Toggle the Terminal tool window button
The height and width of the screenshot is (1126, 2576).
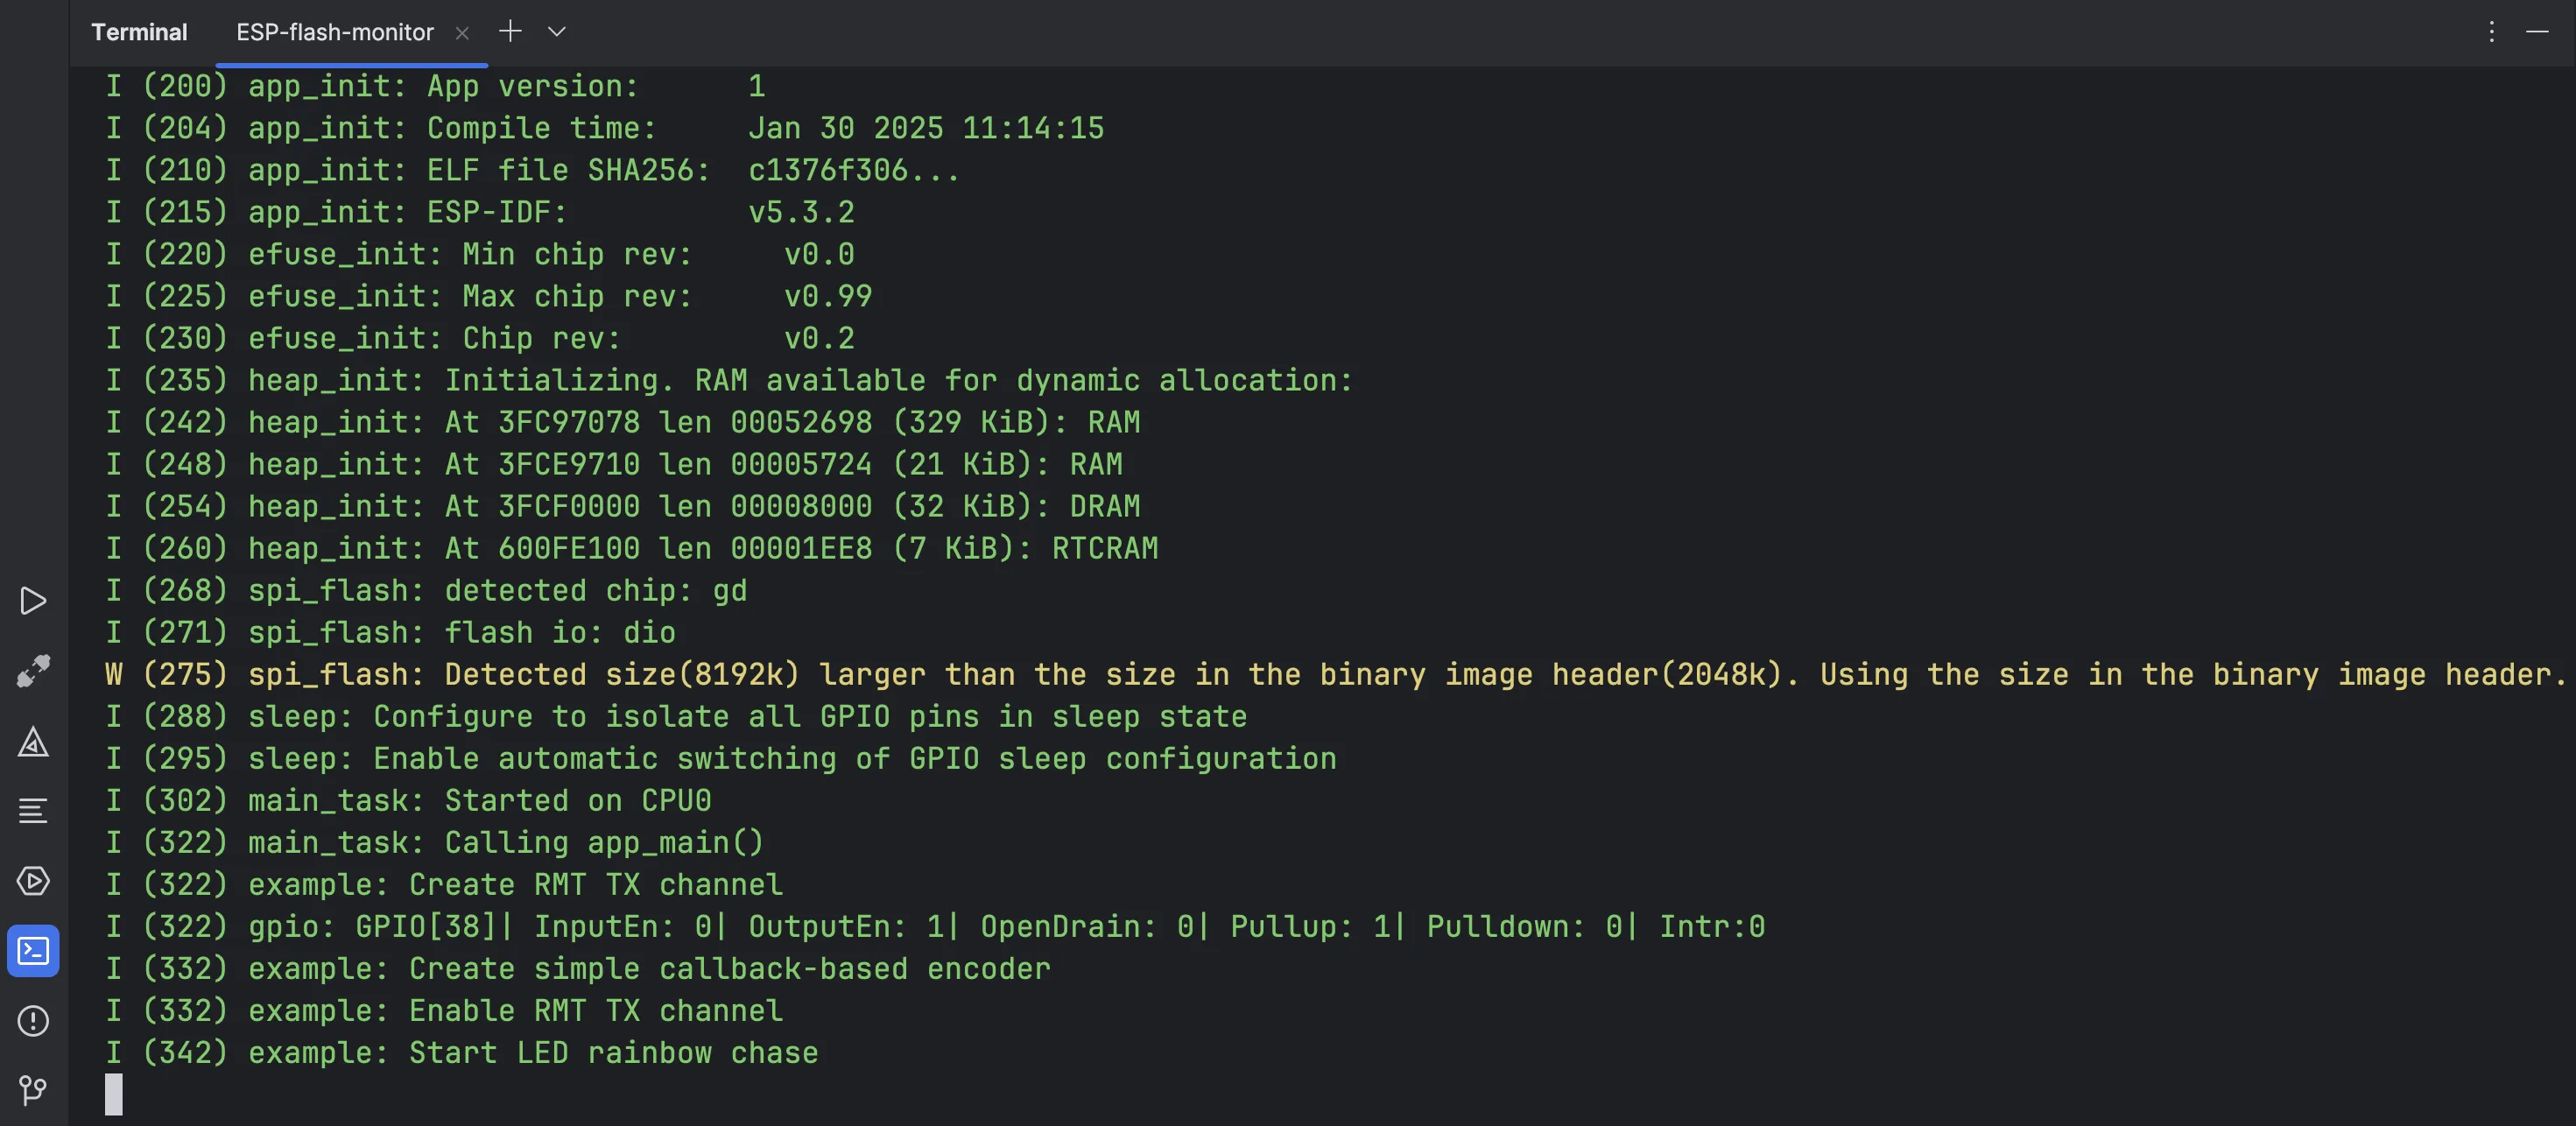pos(33,951)
